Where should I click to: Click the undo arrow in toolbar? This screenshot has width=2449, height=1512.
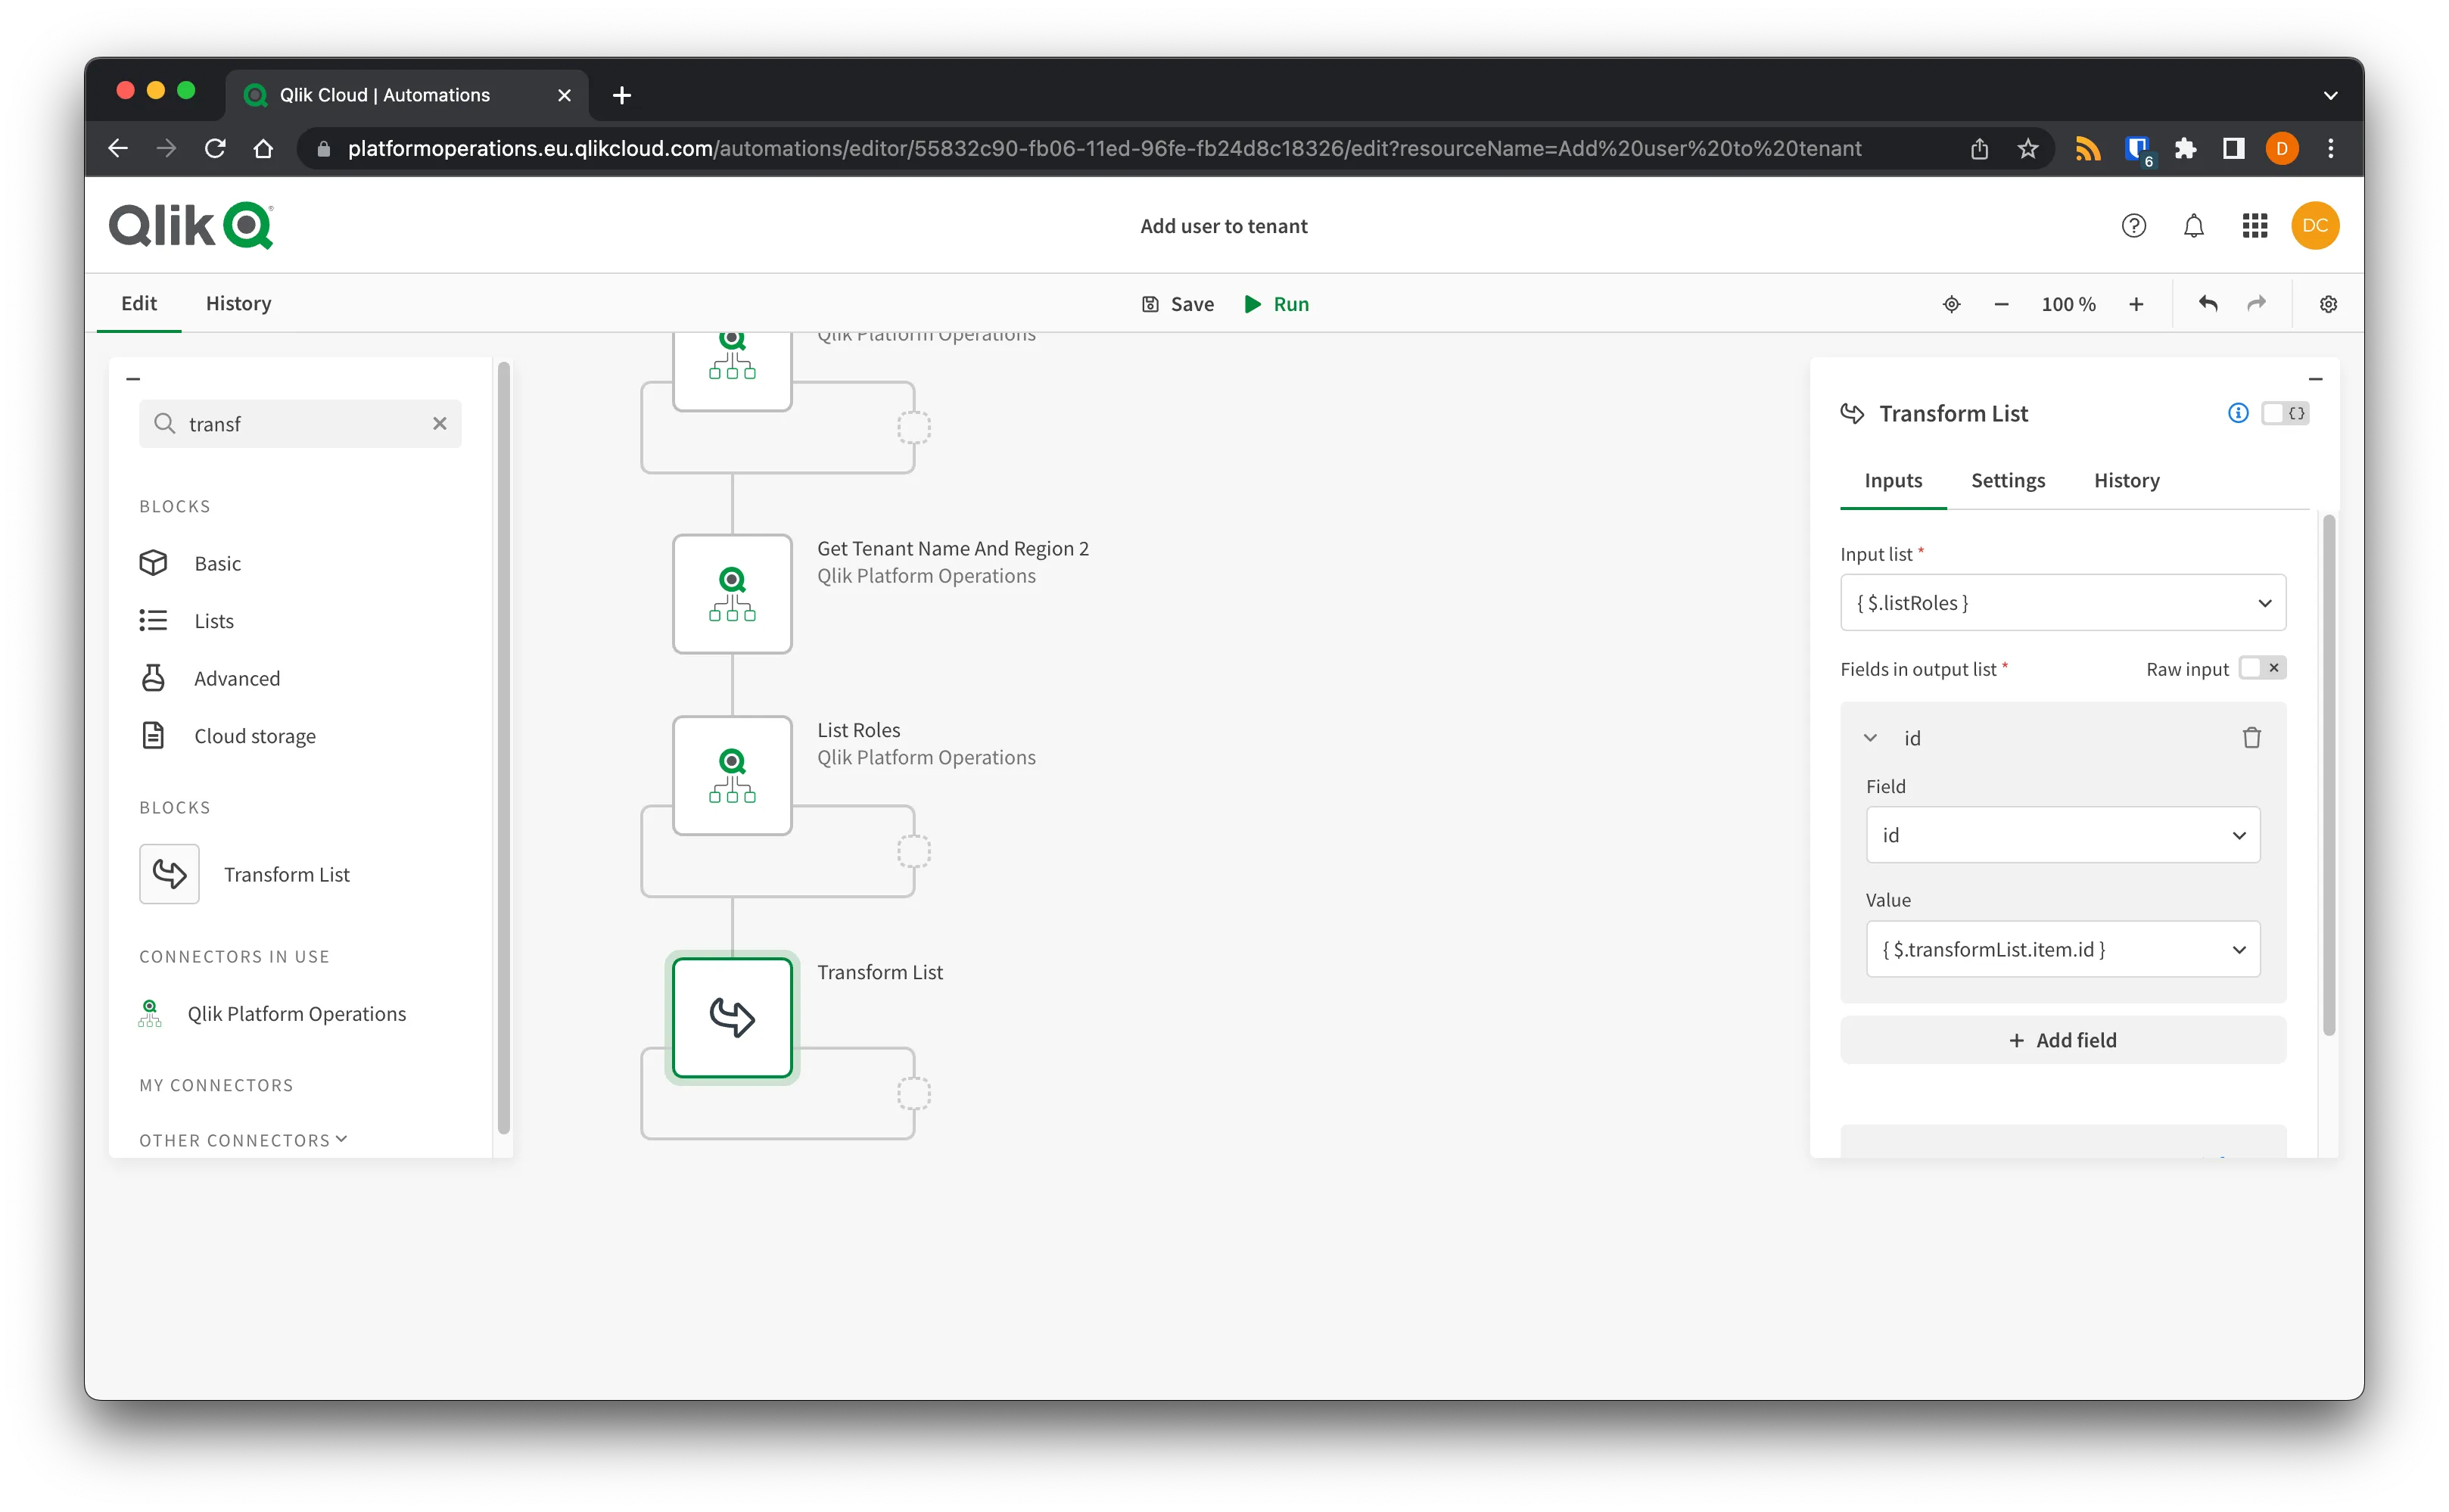pyautogui.click(x=2210, y=304)
